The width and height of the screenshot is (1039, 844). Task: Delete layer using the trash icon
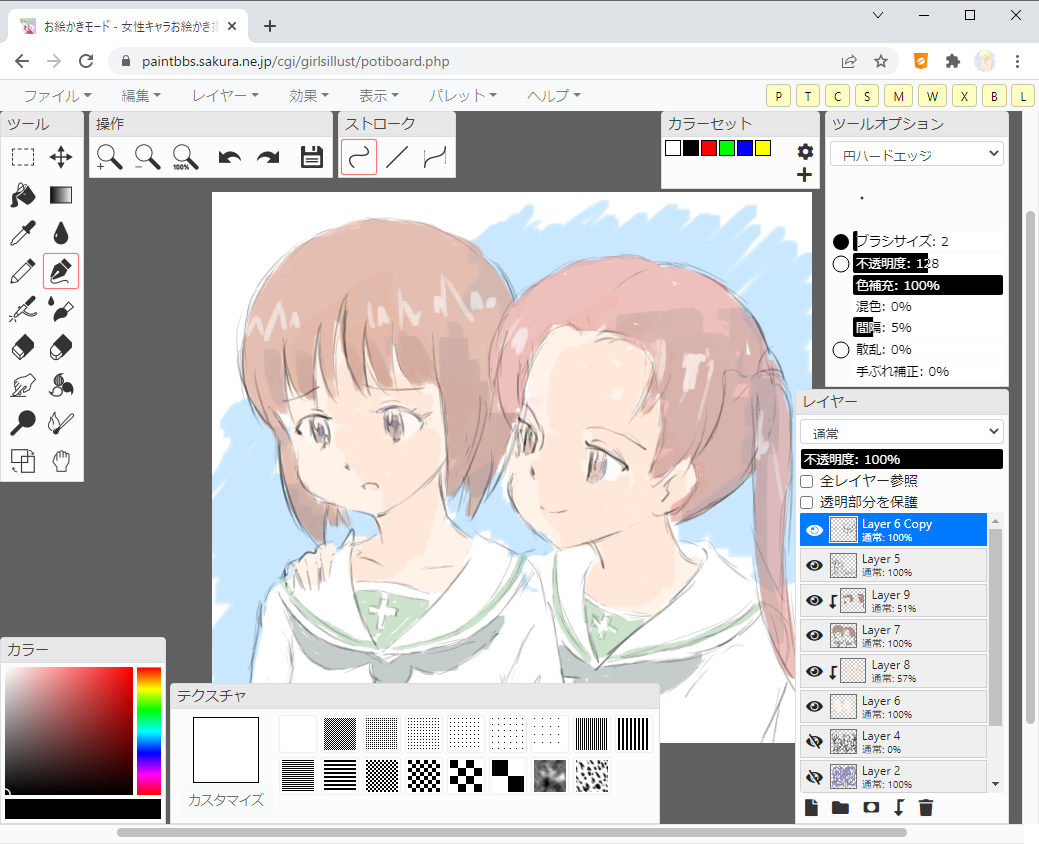point(926,808)
